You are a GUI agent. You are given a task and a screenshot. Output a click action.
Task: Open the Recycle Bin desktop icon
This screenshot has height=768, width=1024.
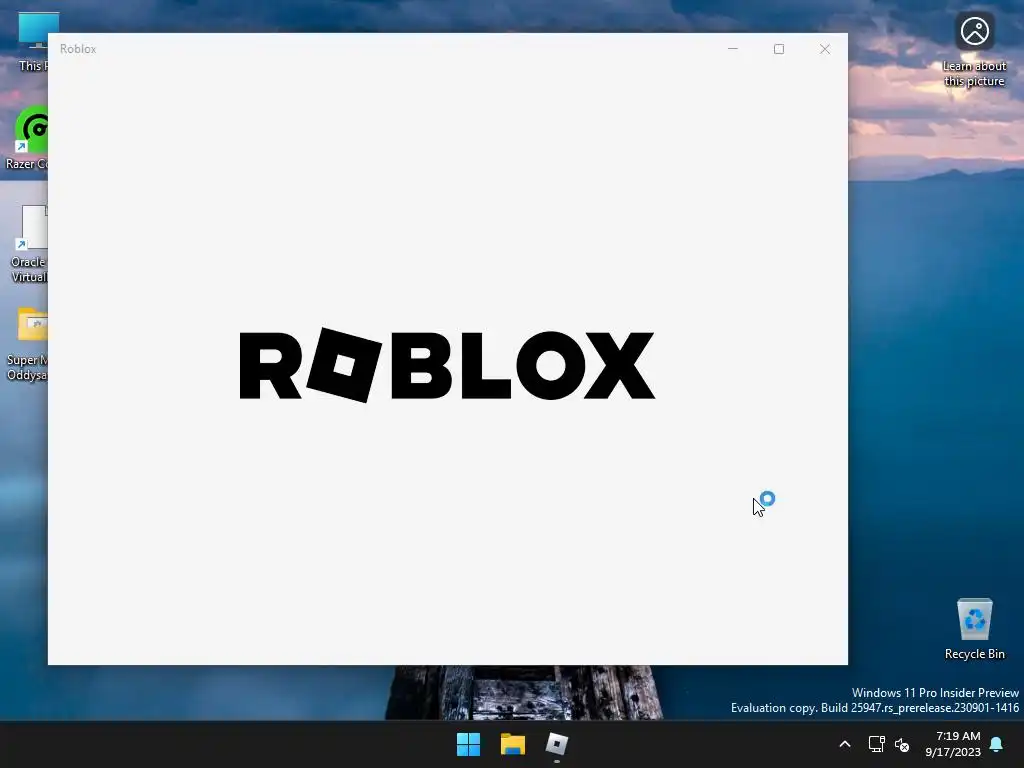pyautogui.click(x=974, y=629)
